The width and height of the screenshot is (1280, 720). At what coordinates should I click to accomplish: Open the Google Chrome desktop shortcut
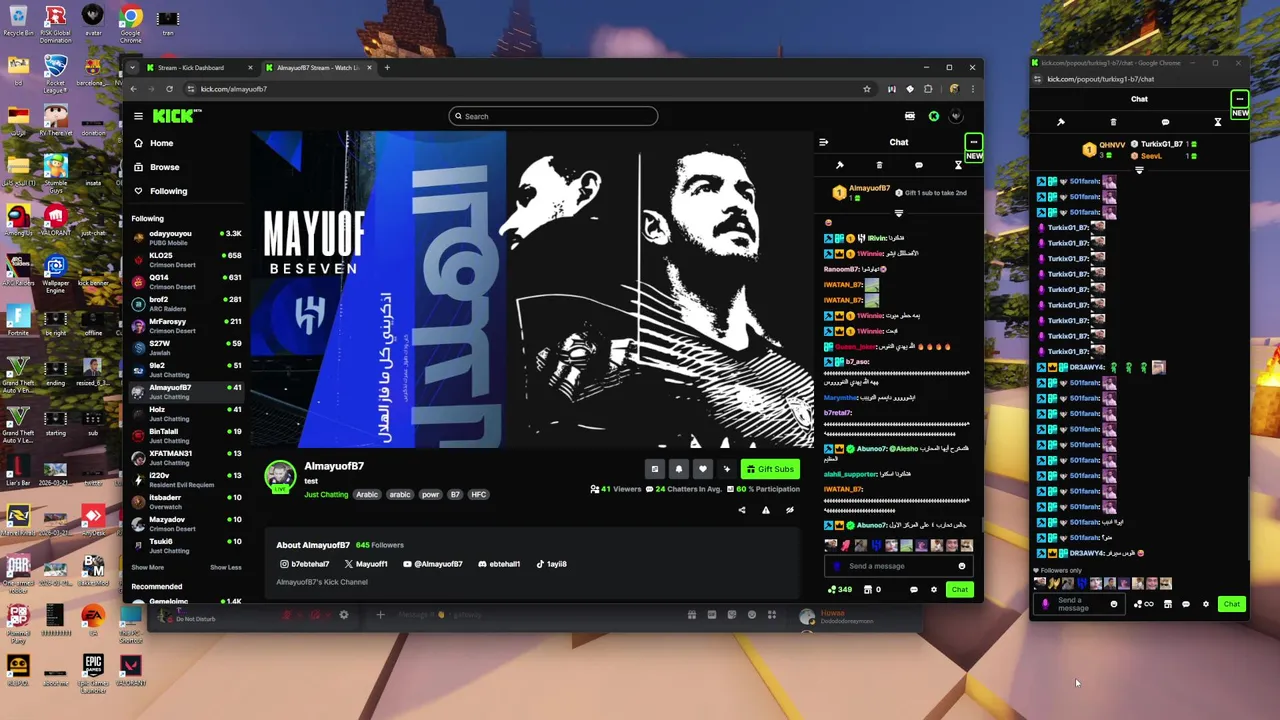130,22
